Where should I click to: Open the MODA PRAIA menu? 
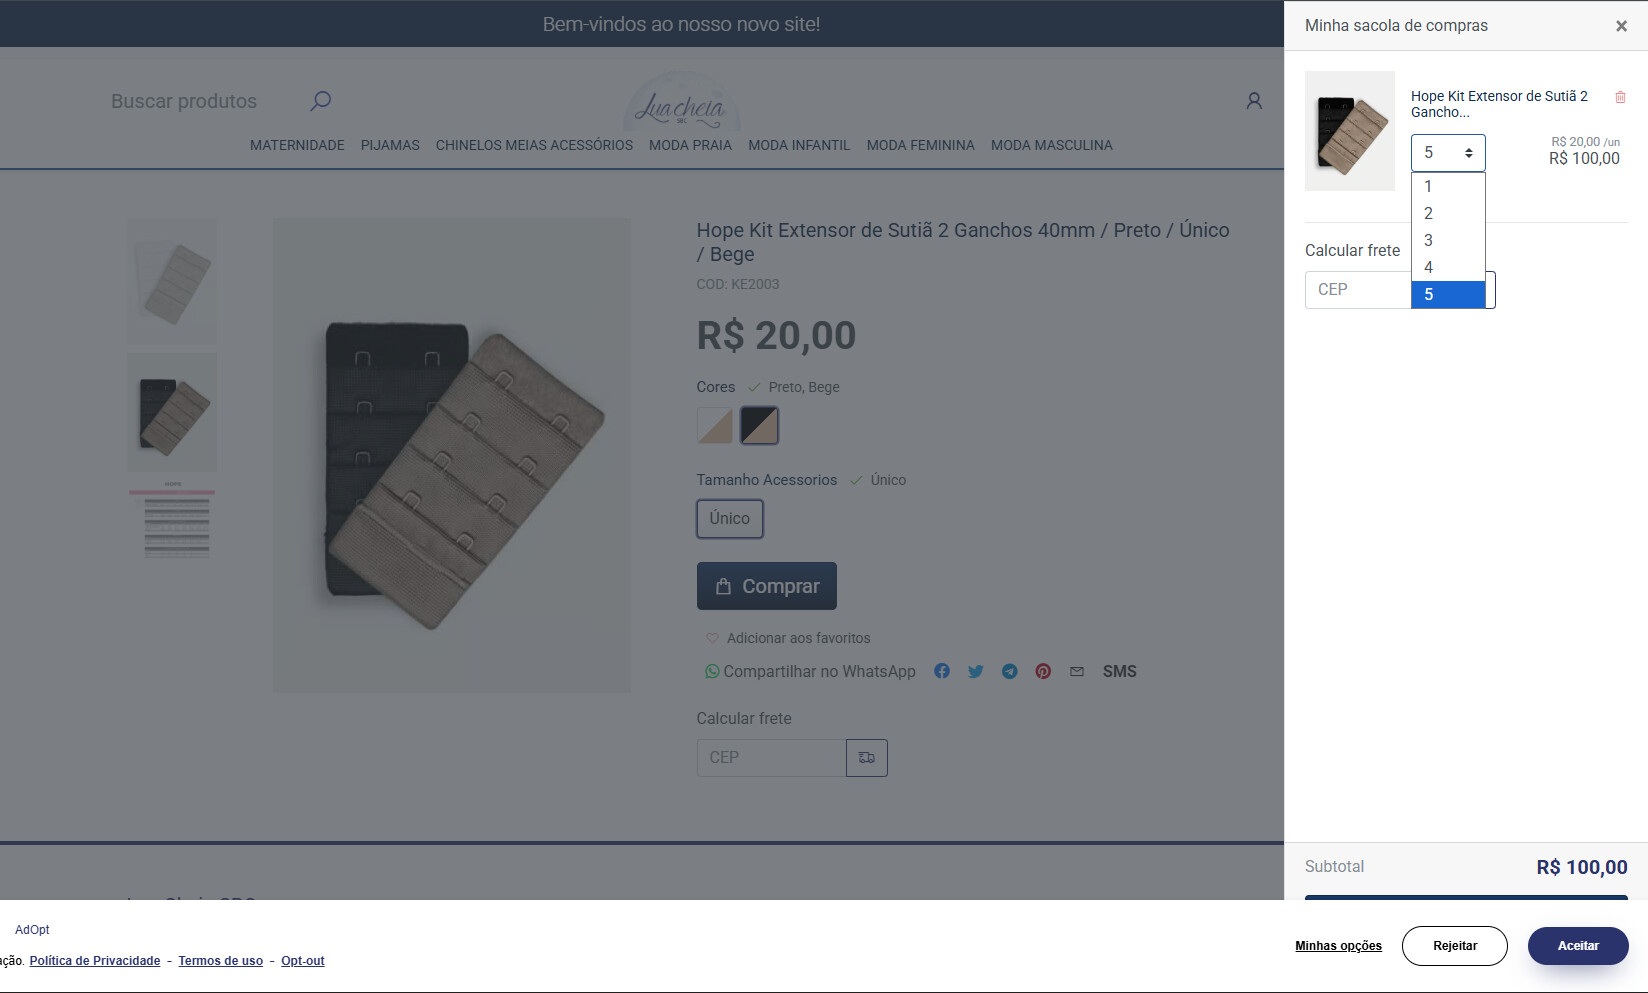click(x=690, y=145)
